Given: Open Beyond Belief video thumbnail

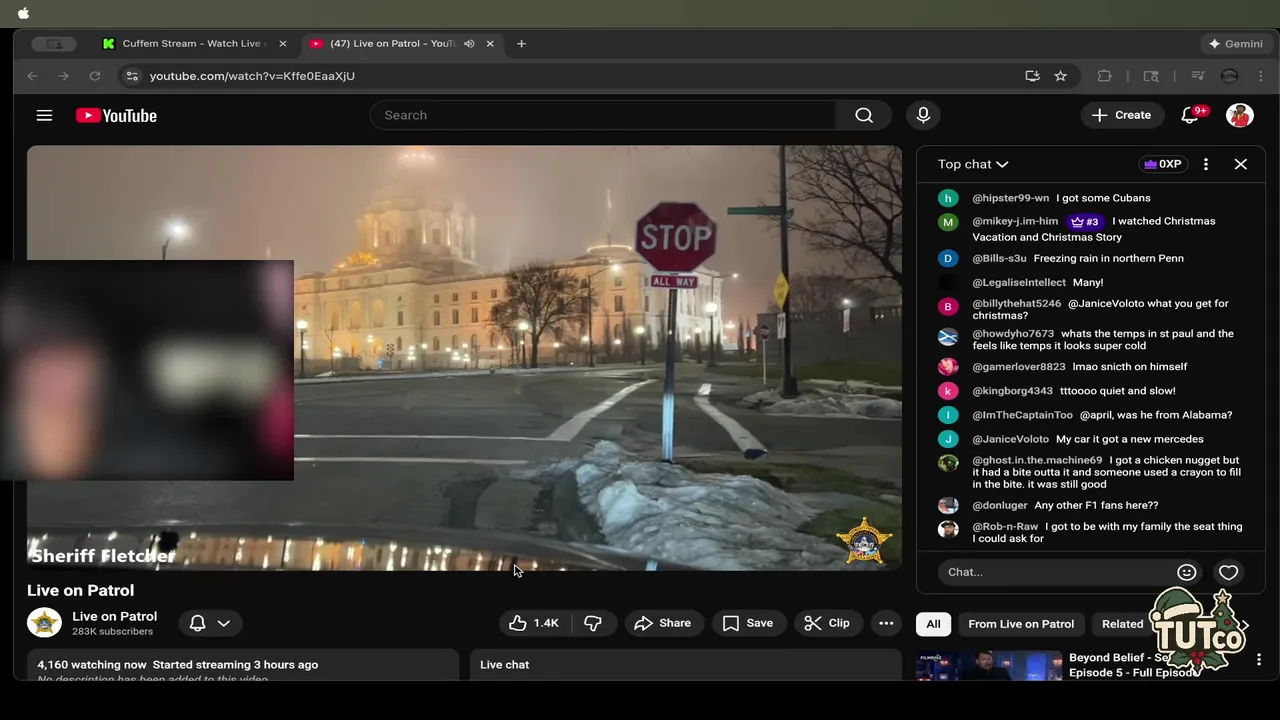Looking at the screenshot, I should (x=989, y=666).
